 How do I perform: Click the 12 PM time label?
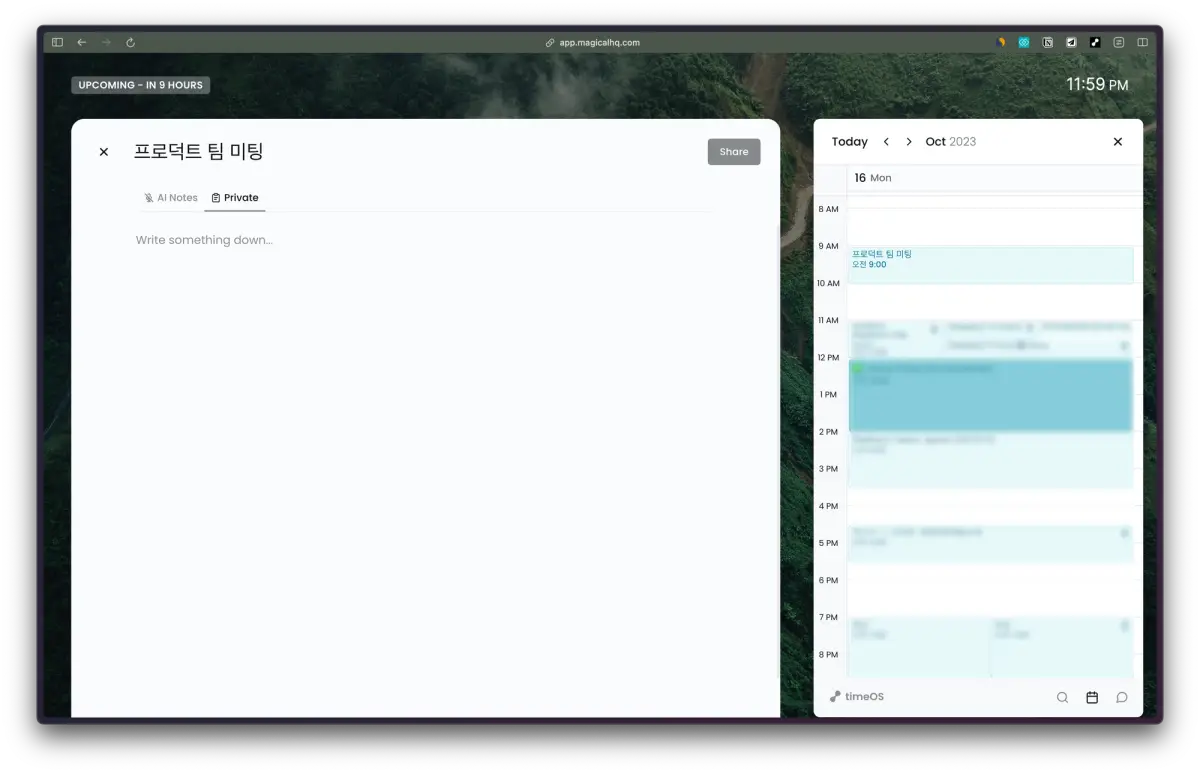(x=828, y=358)
